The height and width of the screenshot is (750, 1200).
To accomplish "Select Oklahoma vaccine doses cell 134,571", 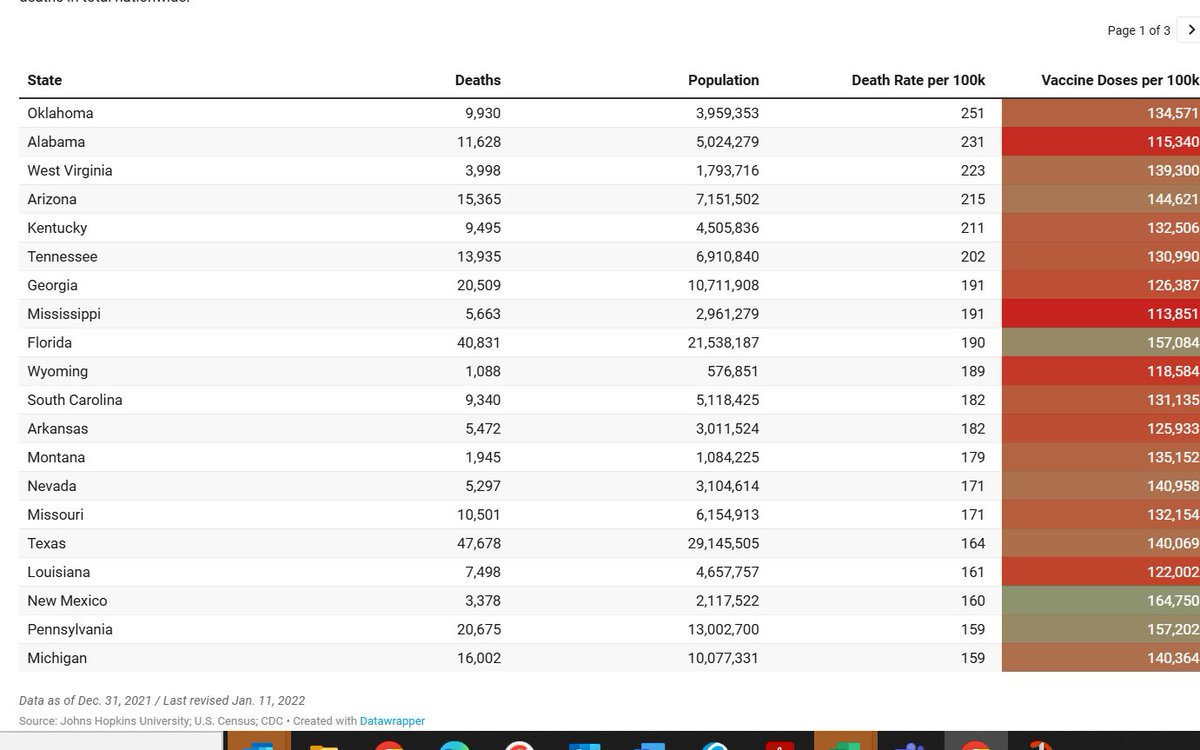I will click(1101, 113).
